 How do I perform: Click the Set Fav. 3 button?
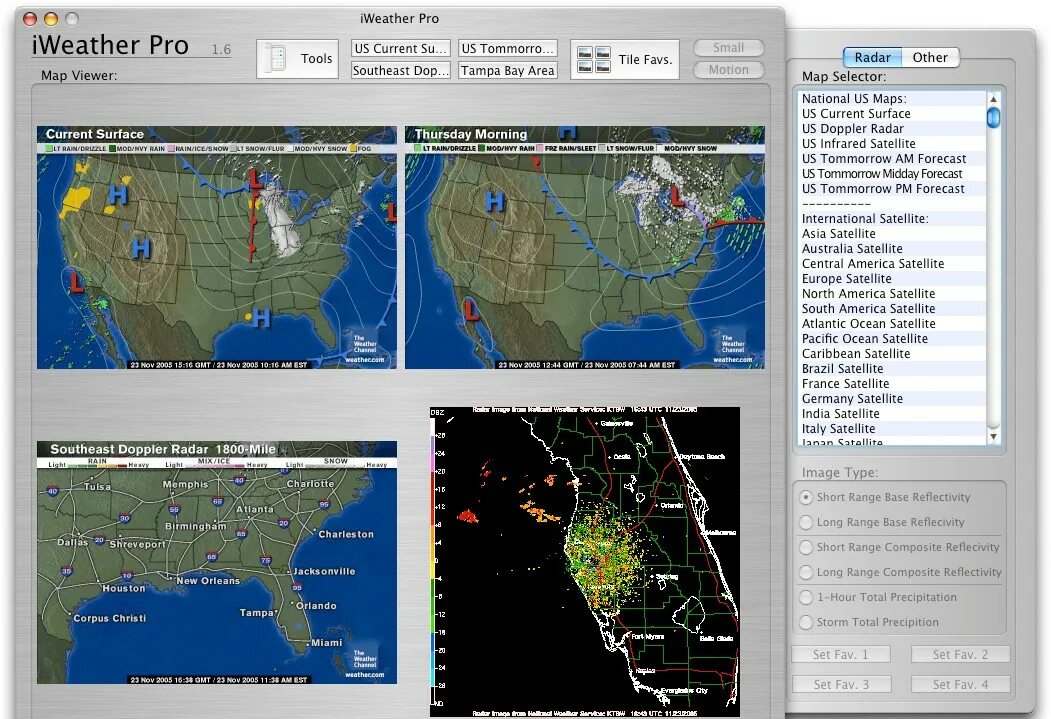(841, 684)
